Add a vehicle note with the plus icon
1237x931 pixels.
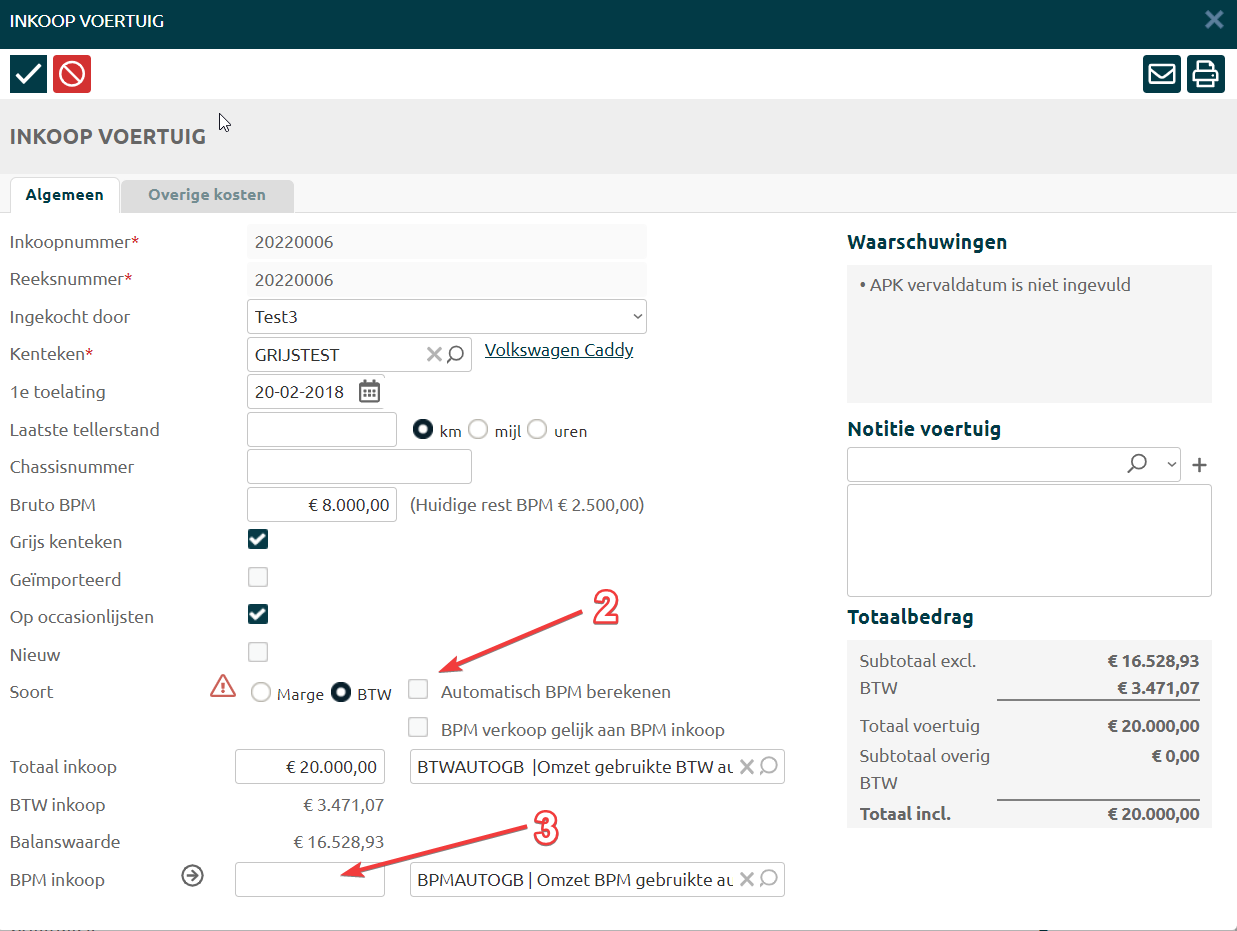click(x=1200, y=465)
